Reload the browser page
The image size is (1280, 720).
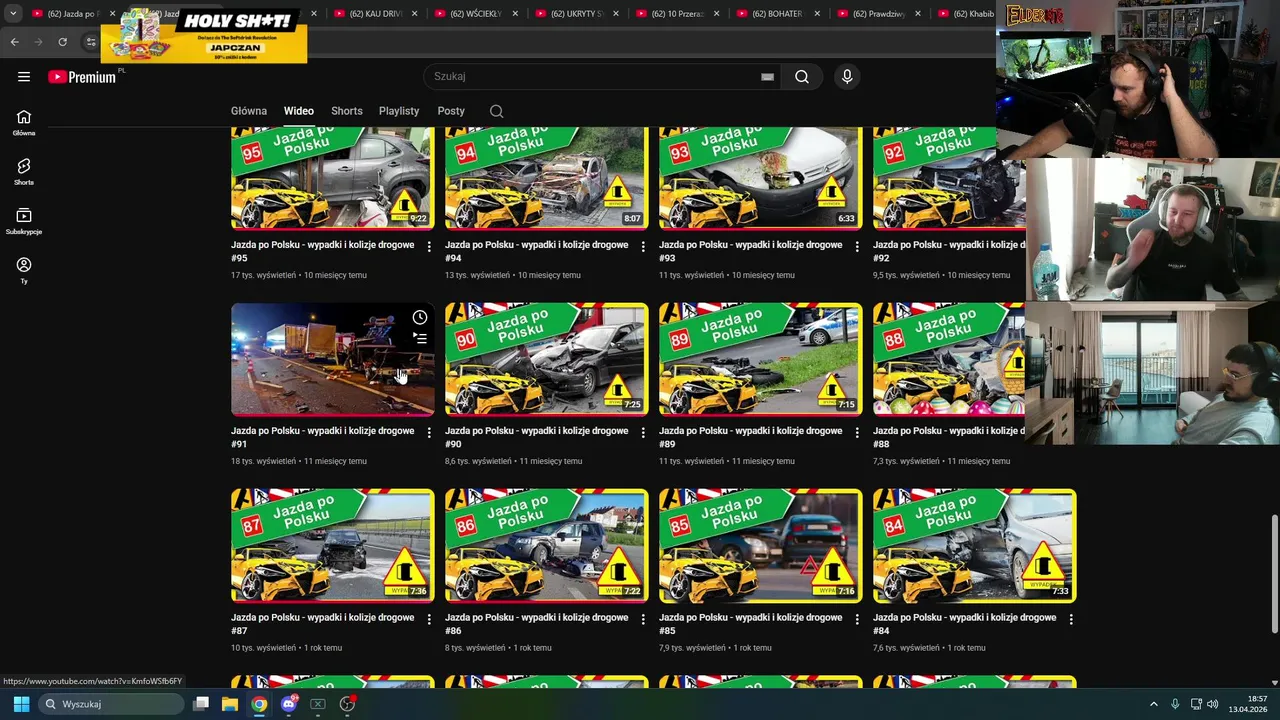(62, 42)
